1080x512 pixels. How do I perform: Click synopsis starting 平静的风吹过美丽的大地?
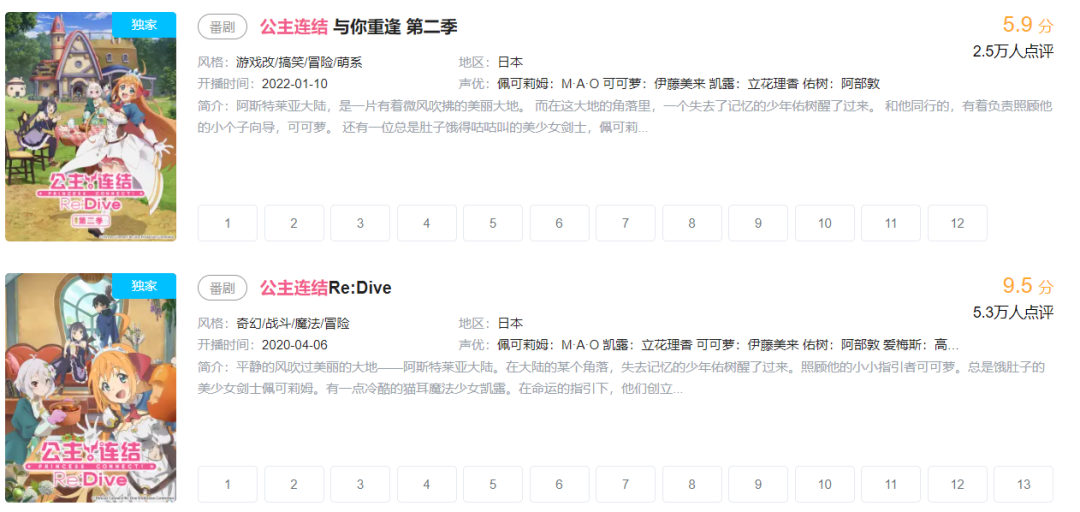tap(621, 378)
